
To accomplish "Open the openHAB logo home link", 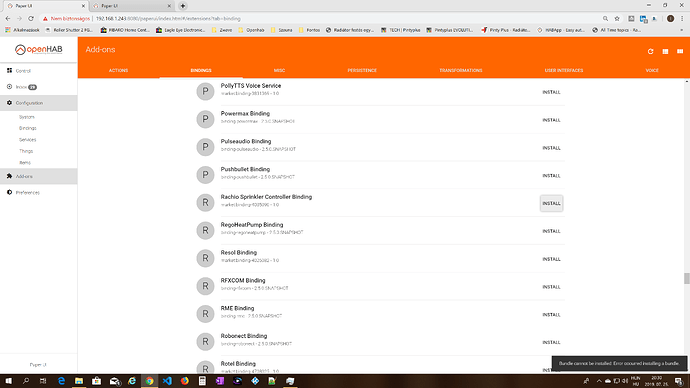I will tap(39, 50).
